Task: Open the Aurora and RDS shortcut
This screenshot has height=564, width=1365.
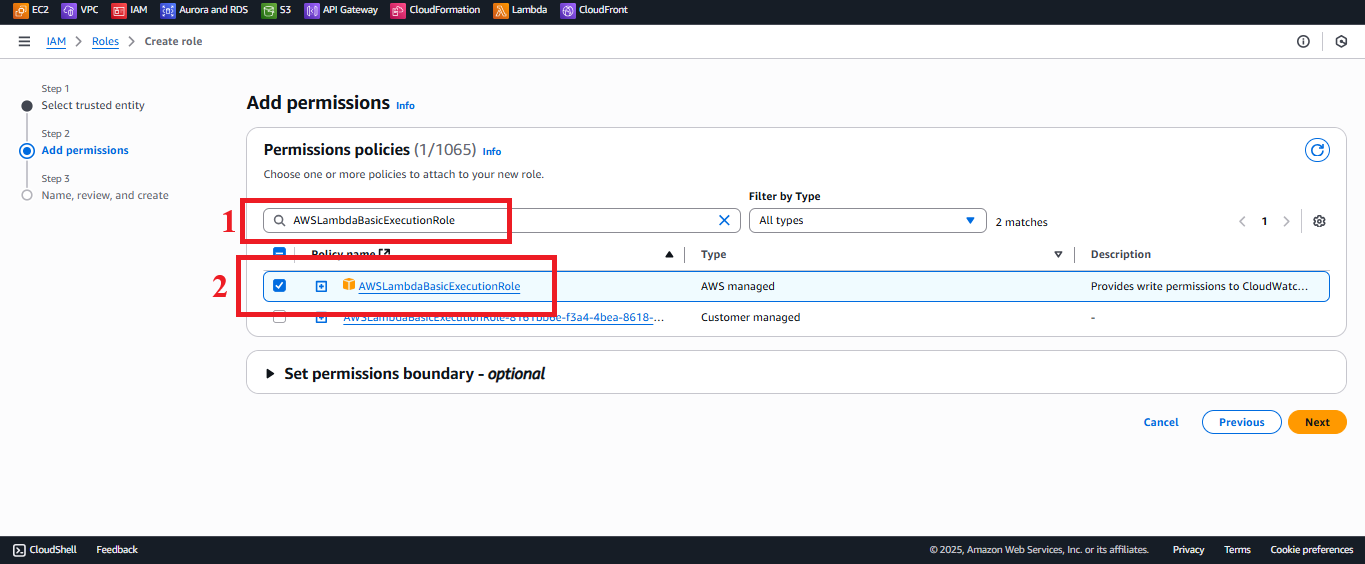Action: click(x=204, y=10)
